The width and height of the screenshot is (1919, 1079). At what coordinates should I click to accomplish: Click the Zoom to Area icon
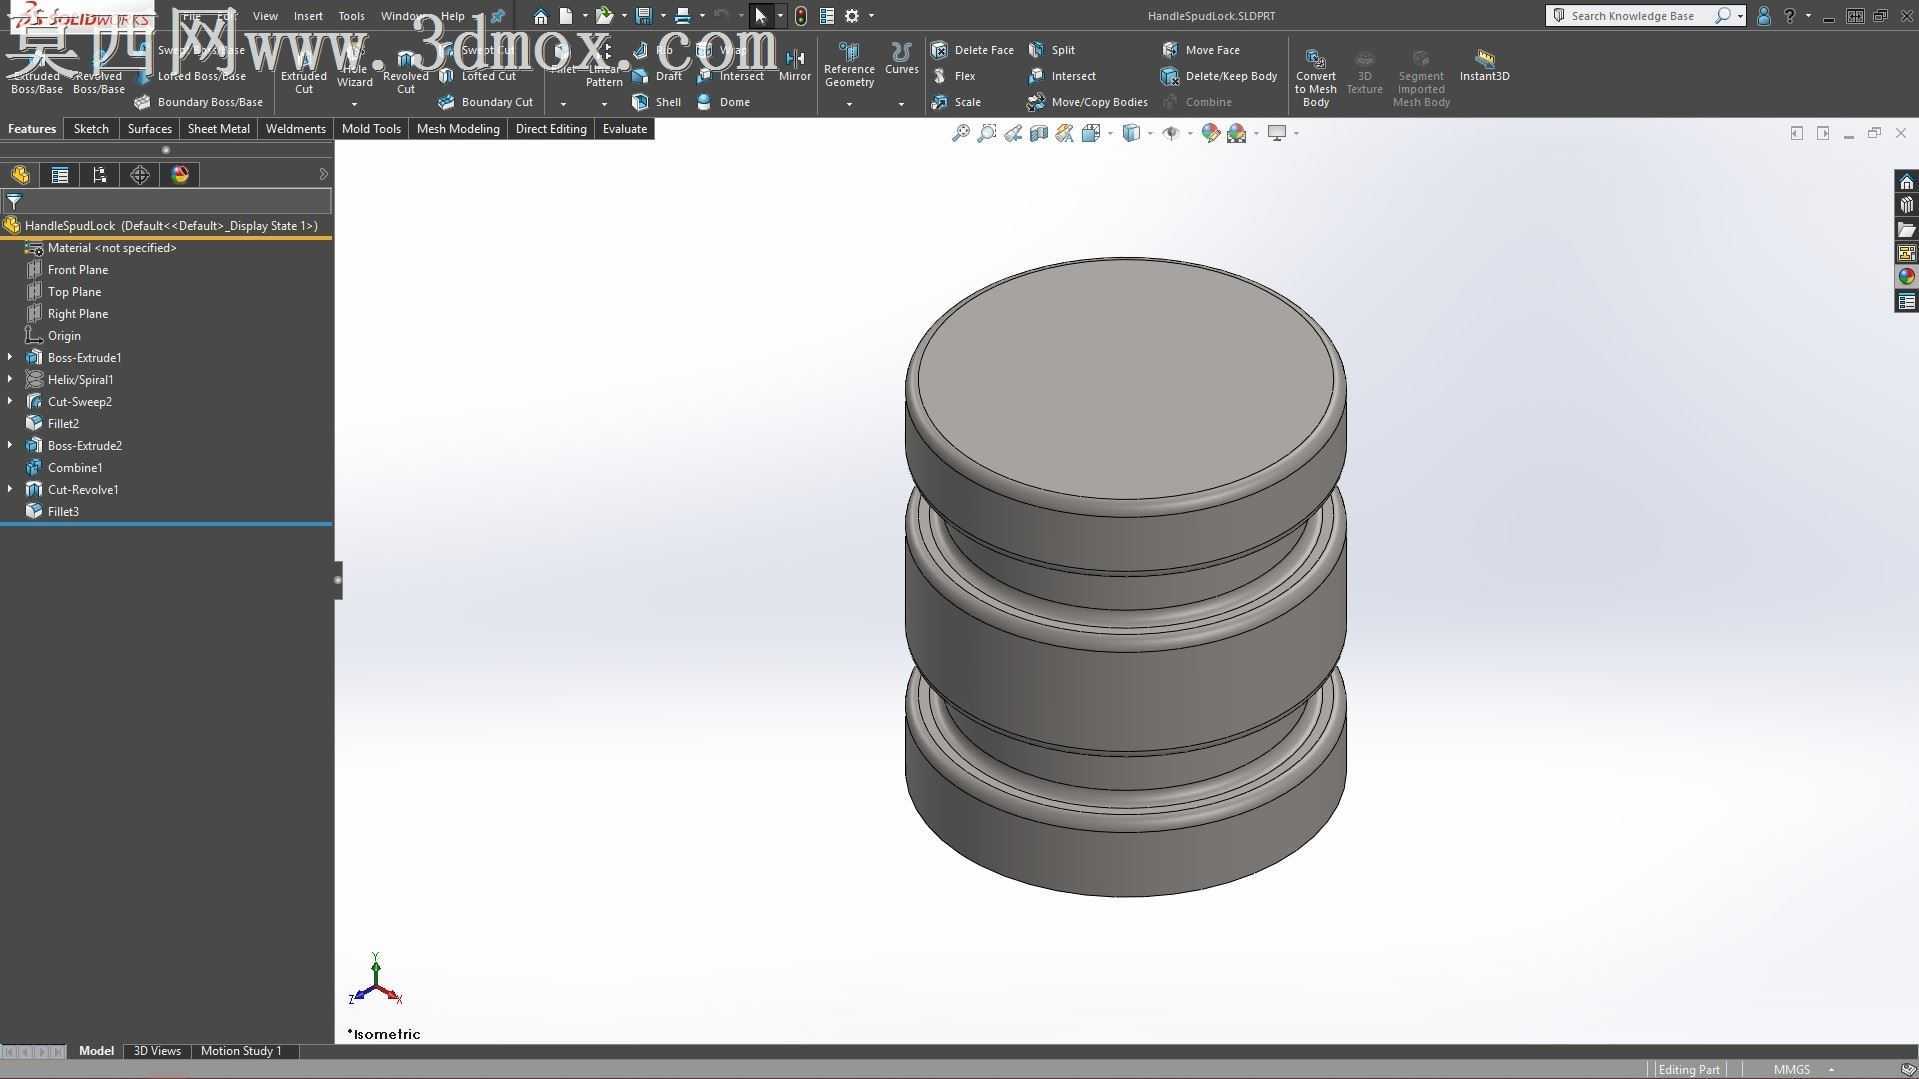[987, 133]
